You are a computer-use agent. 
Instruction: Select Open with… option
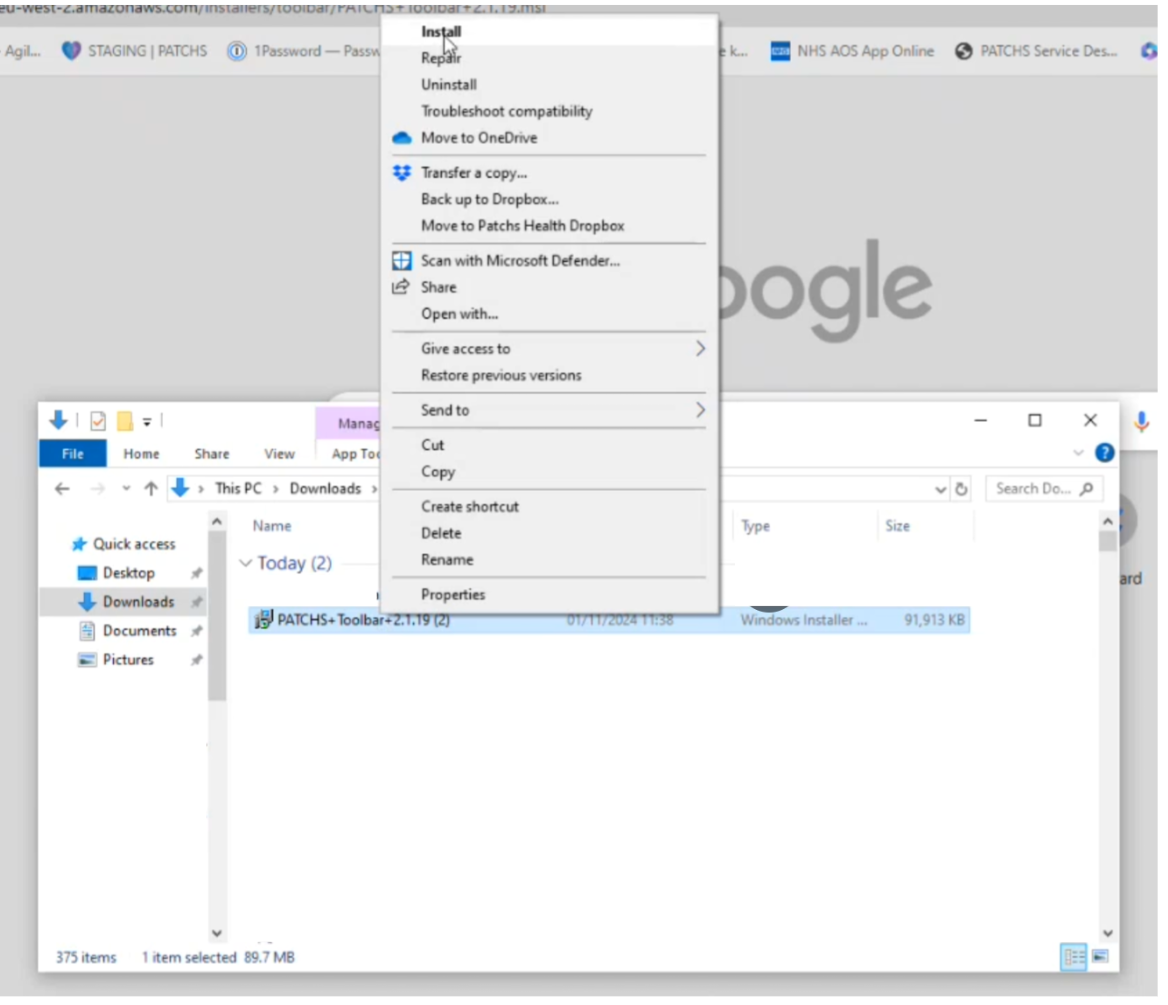[459, 314]
